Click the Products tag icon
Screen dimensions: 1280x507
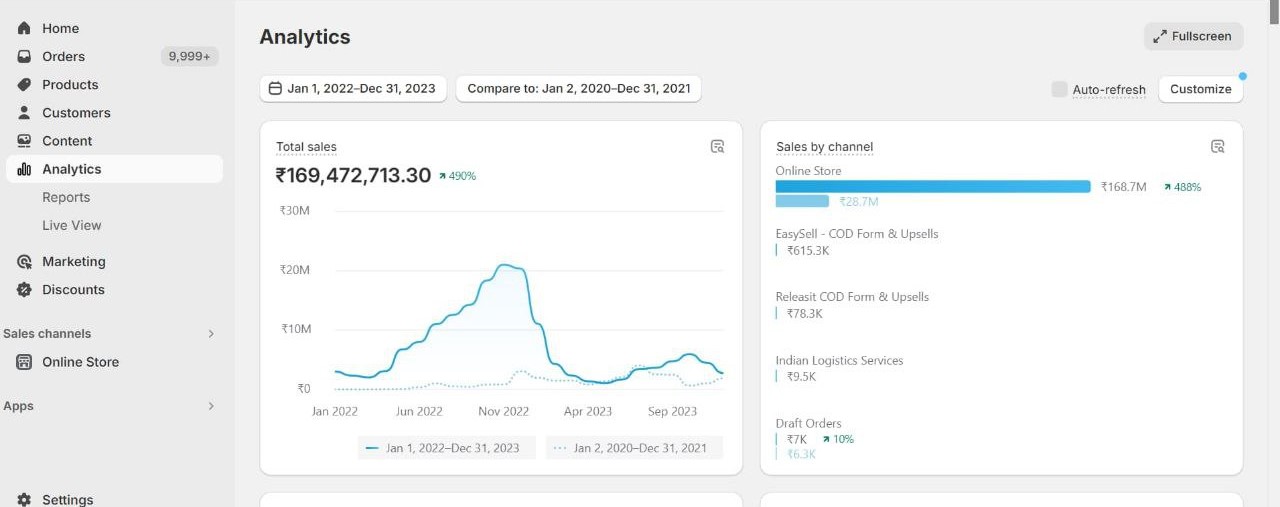[24, 85]
